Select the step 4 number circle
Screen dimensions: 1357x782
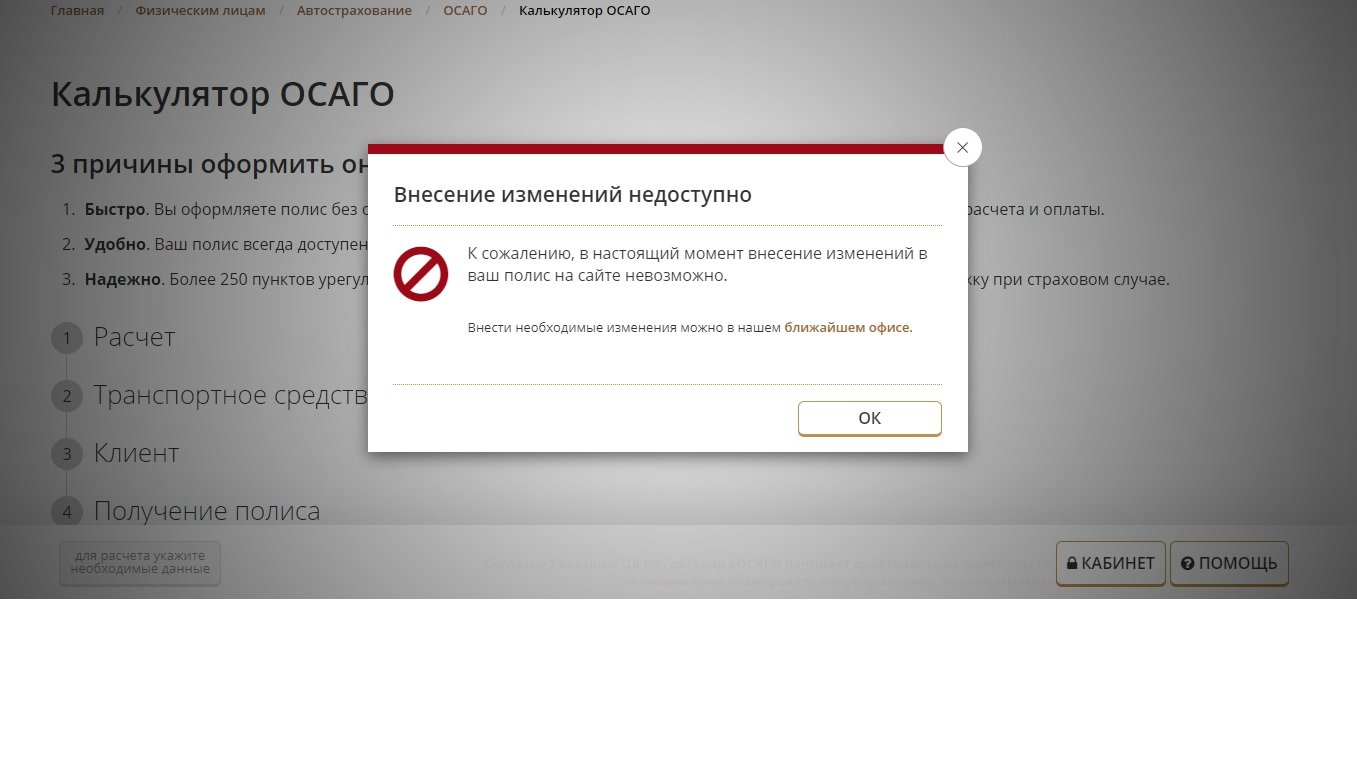[67, 512]
